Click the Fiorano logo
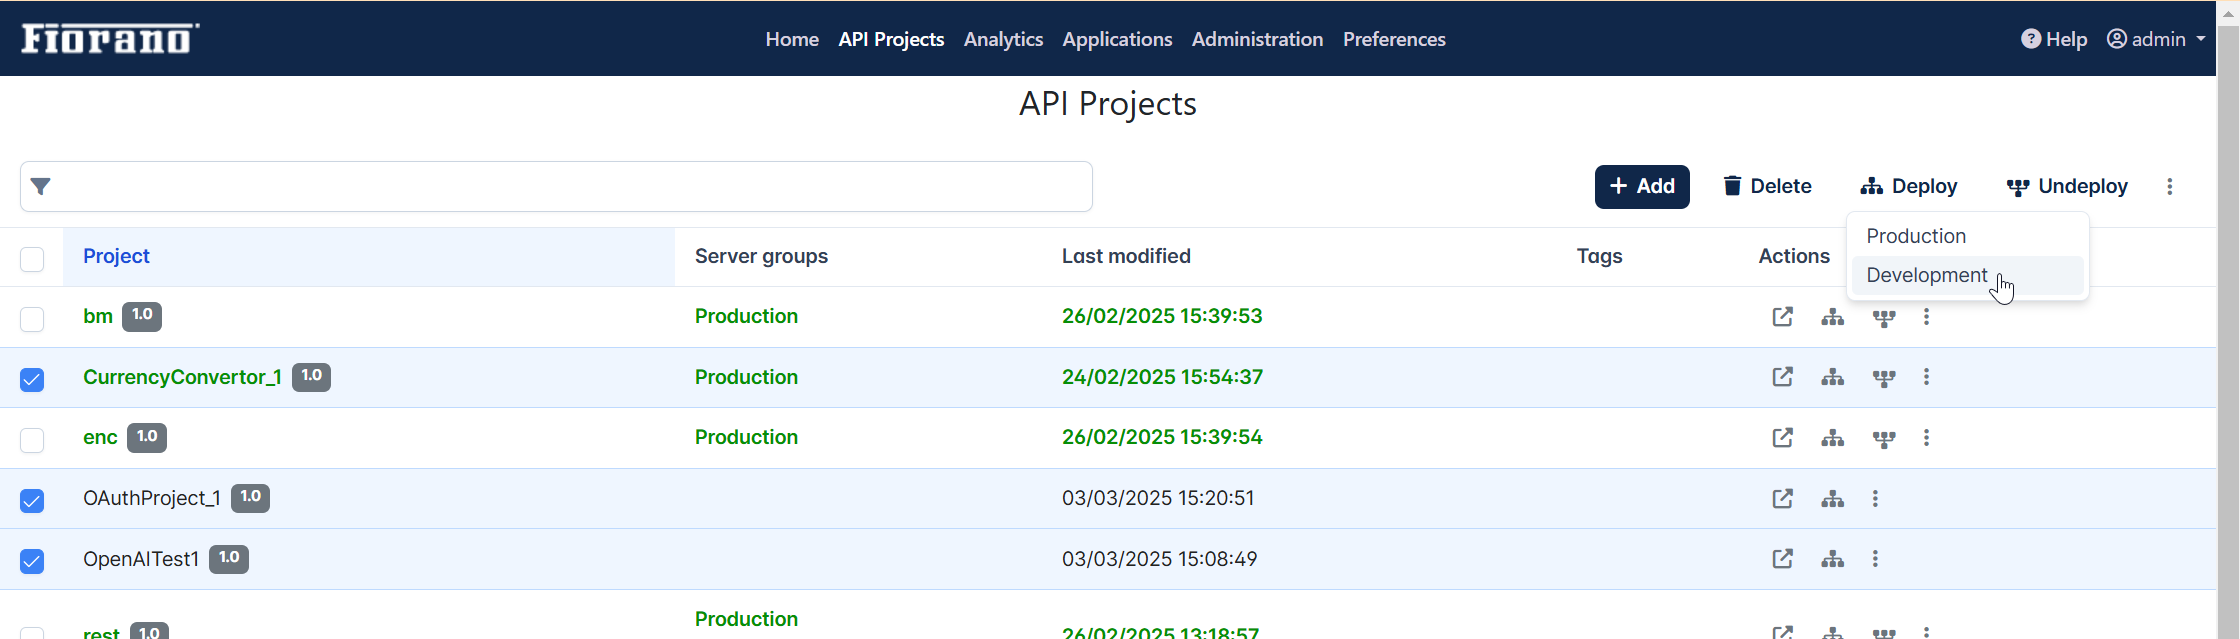2240x639 pixels. click(110, 38)
